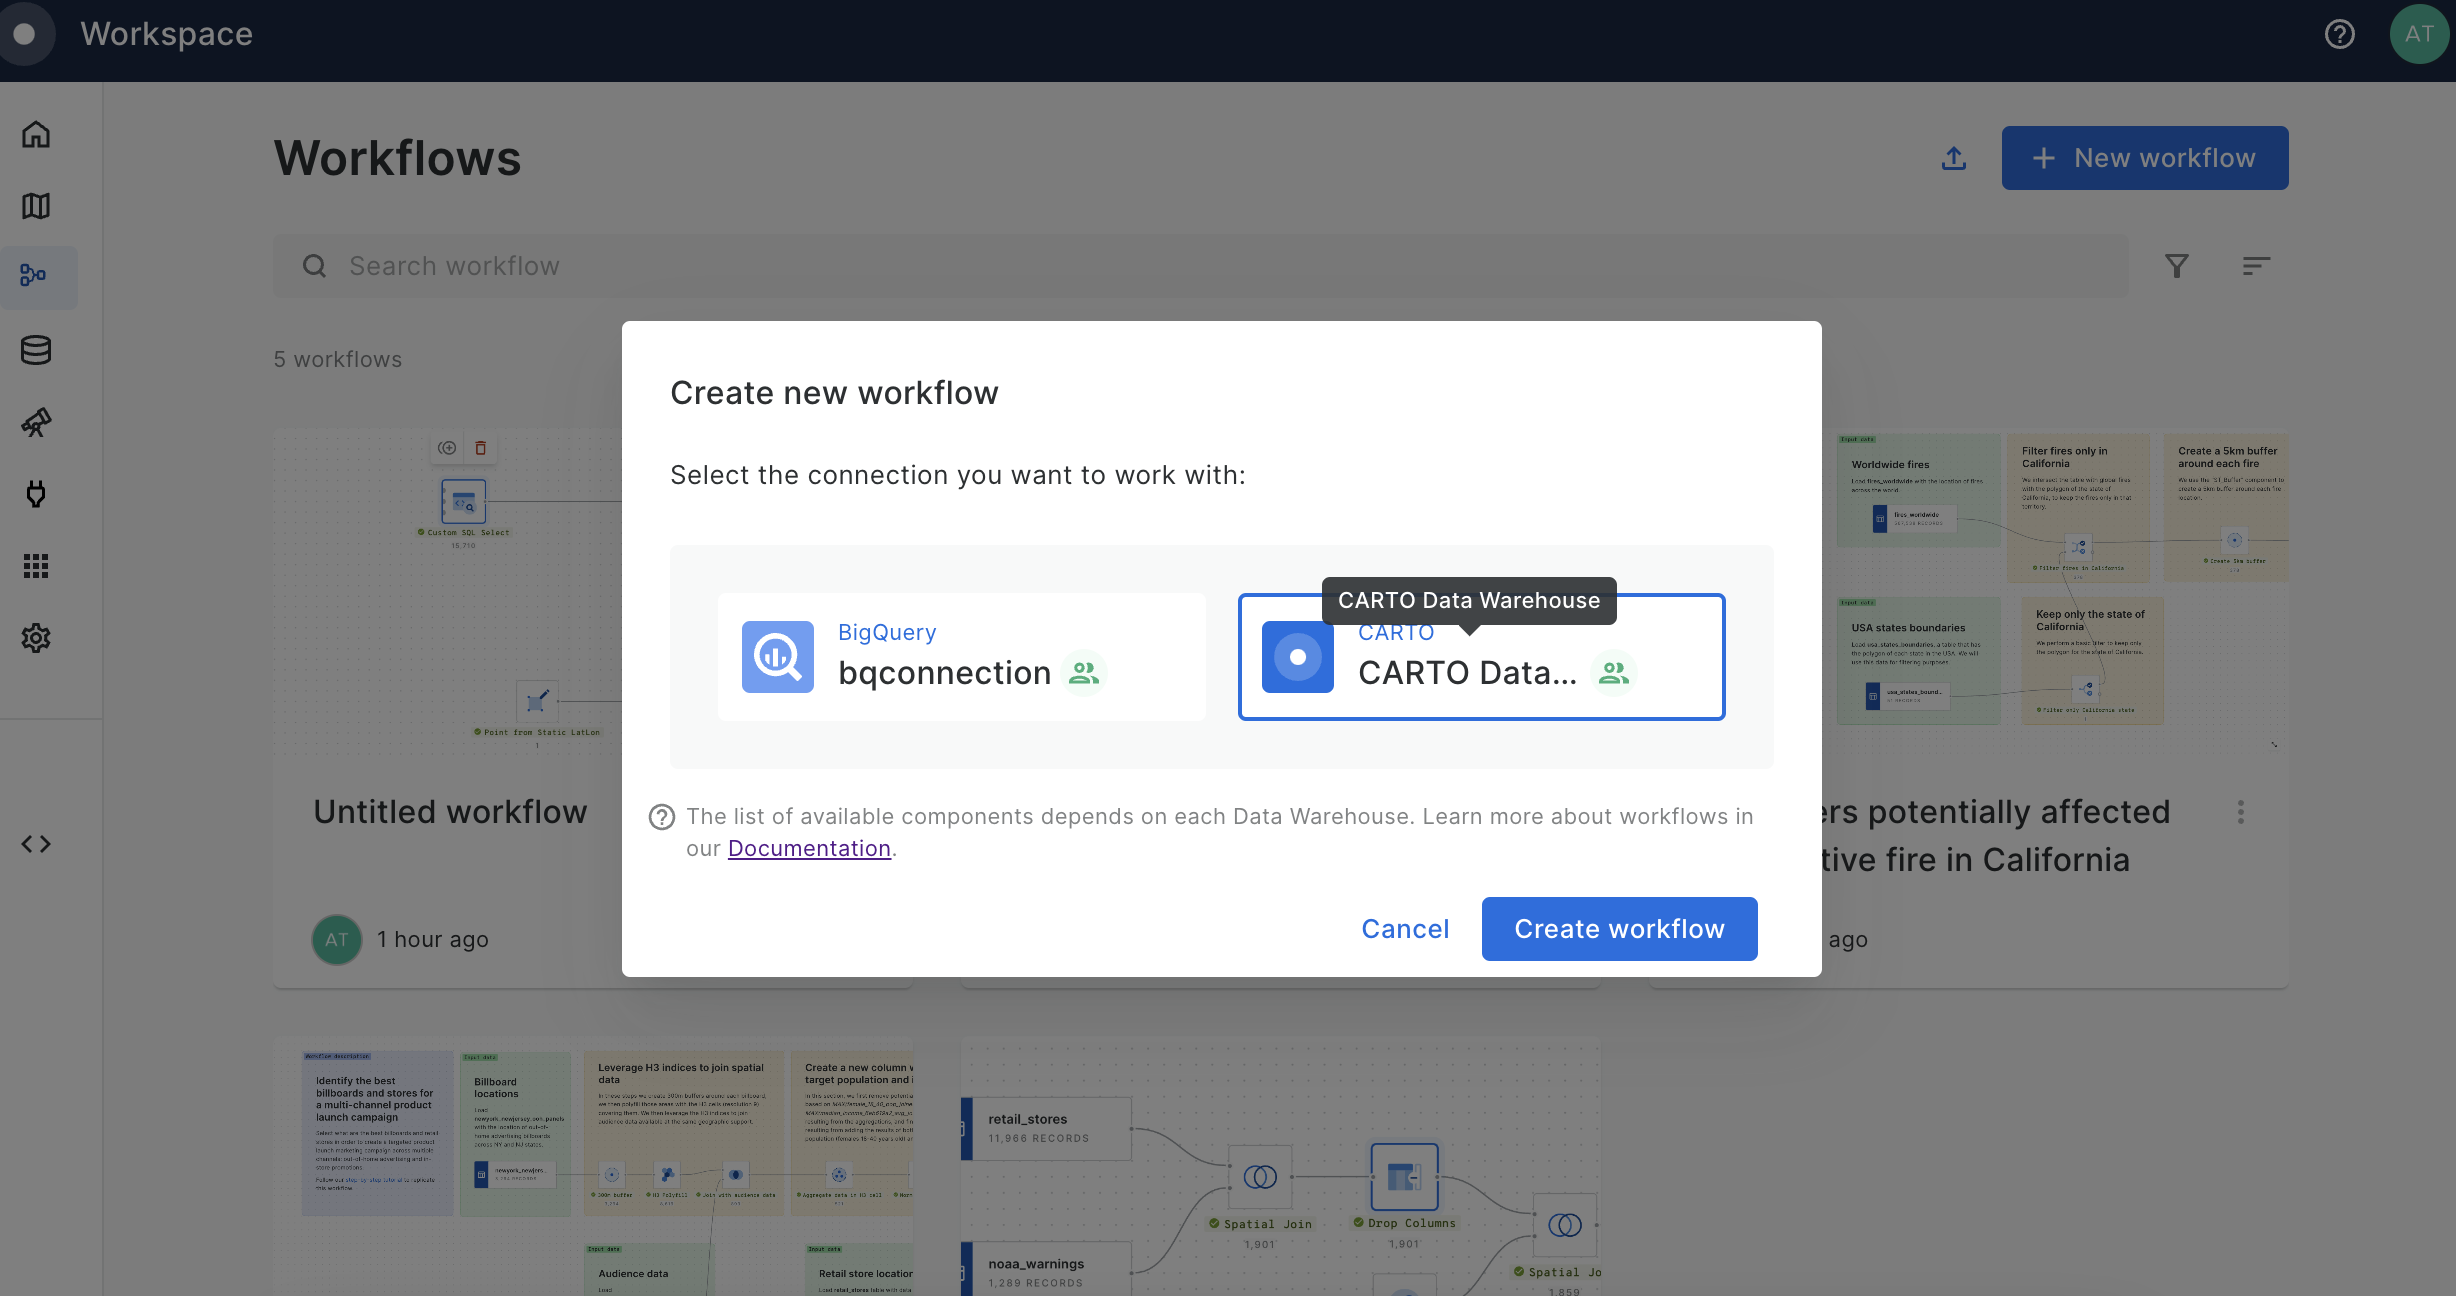Open the workflow filter funnel
Image resolution: width=2456 pixels, height=1296 pixels.
coord(2177,266)
